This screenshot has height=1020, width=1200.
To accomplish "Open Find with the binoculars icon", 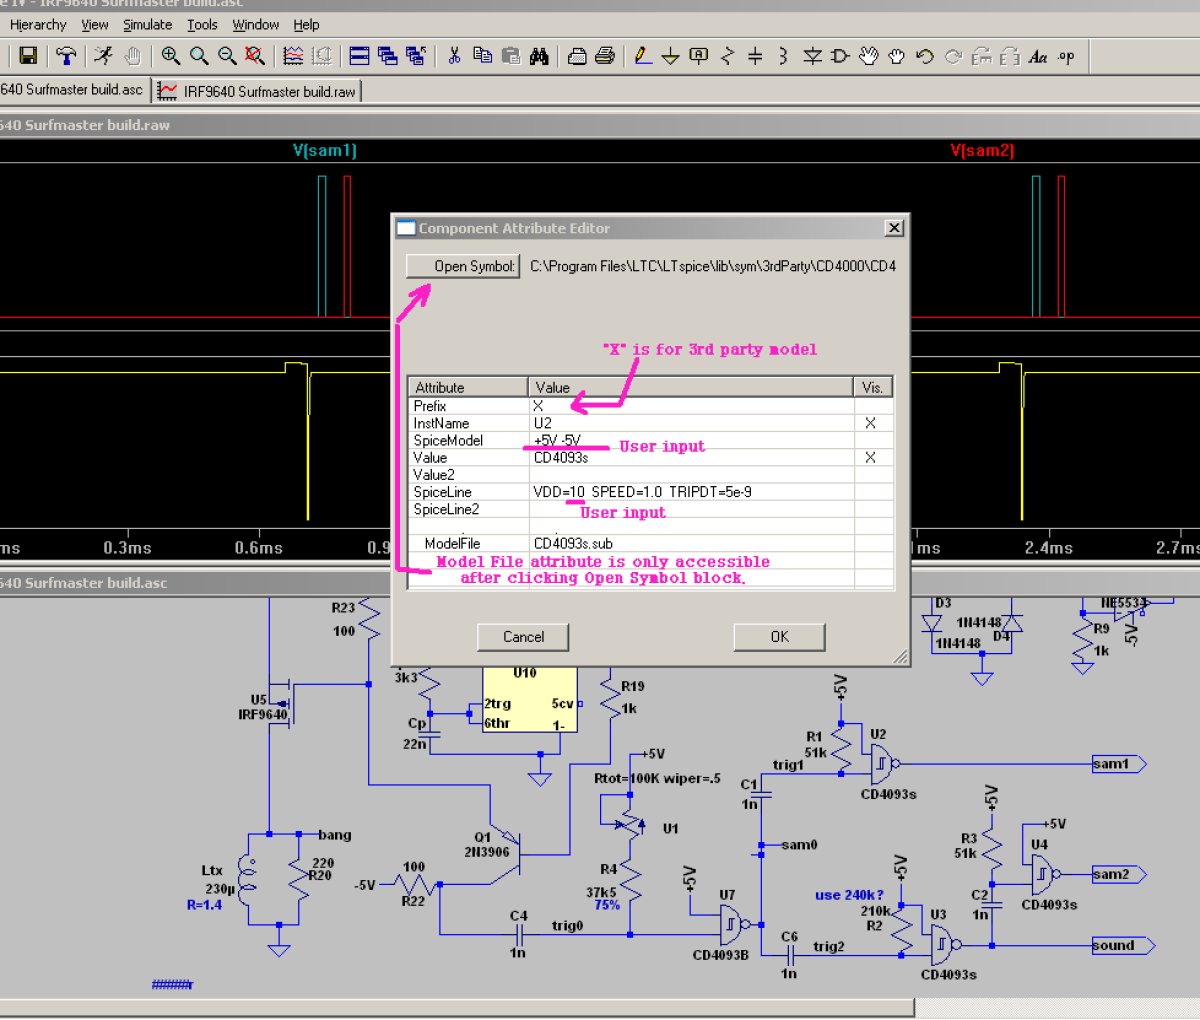I will [539, 56].
